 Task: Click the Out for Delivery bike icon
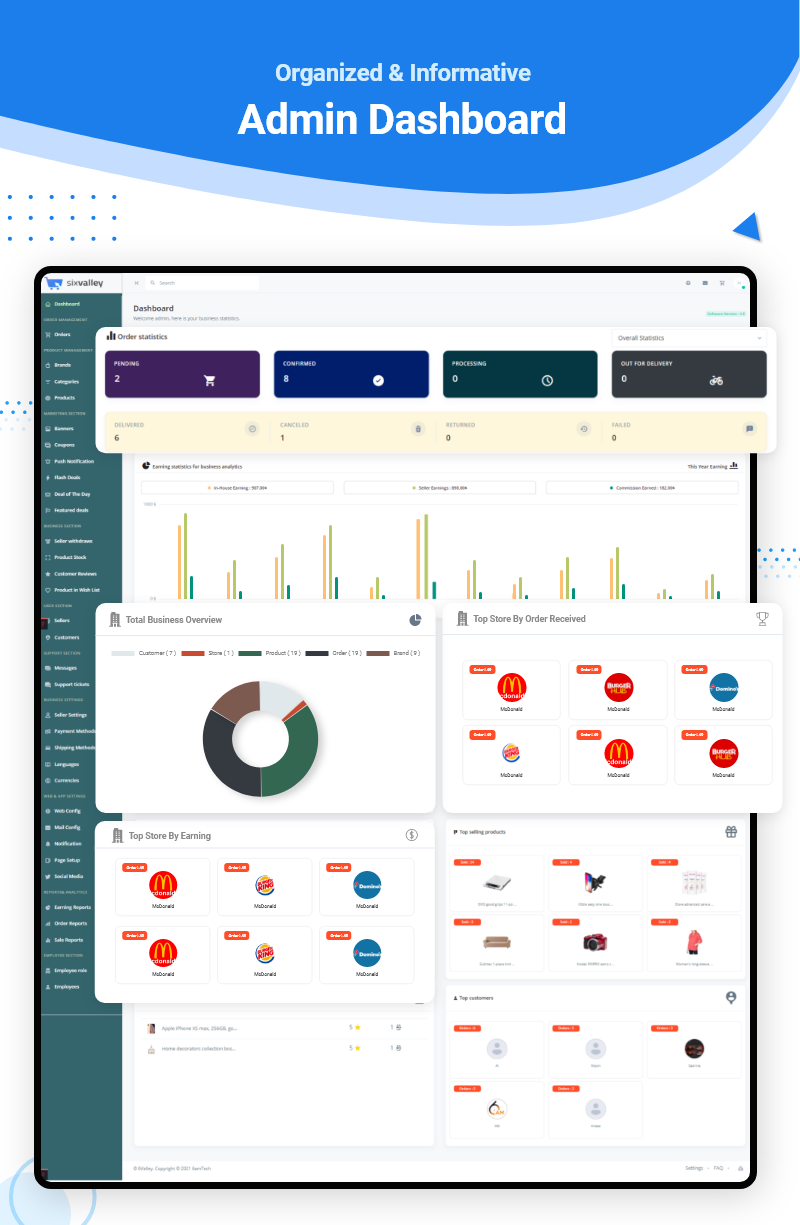tap(716, 380)
